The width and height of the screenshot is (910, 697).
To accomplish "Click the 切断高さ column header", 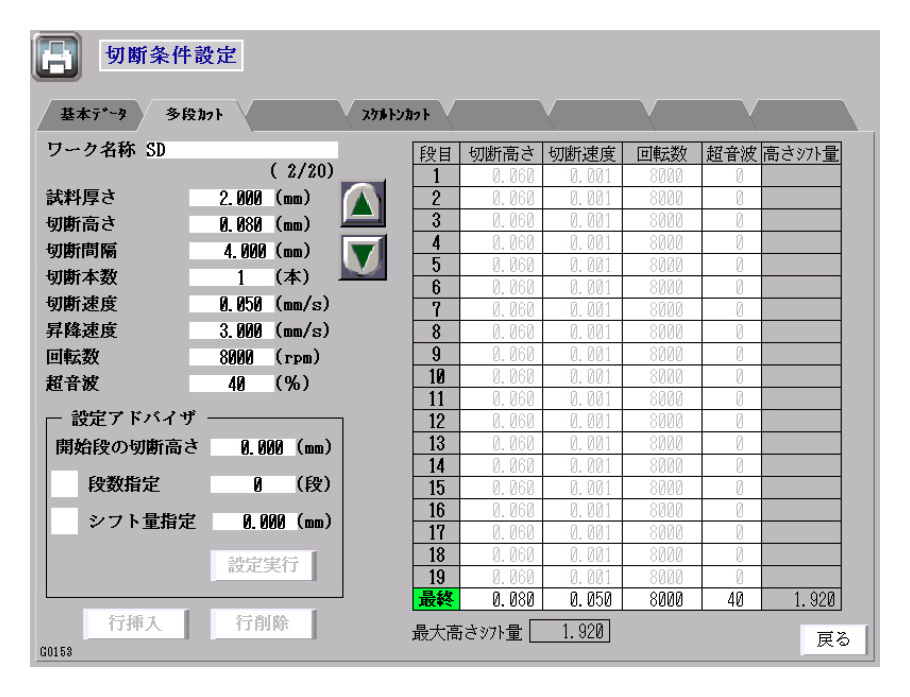I will click(501, 154).
